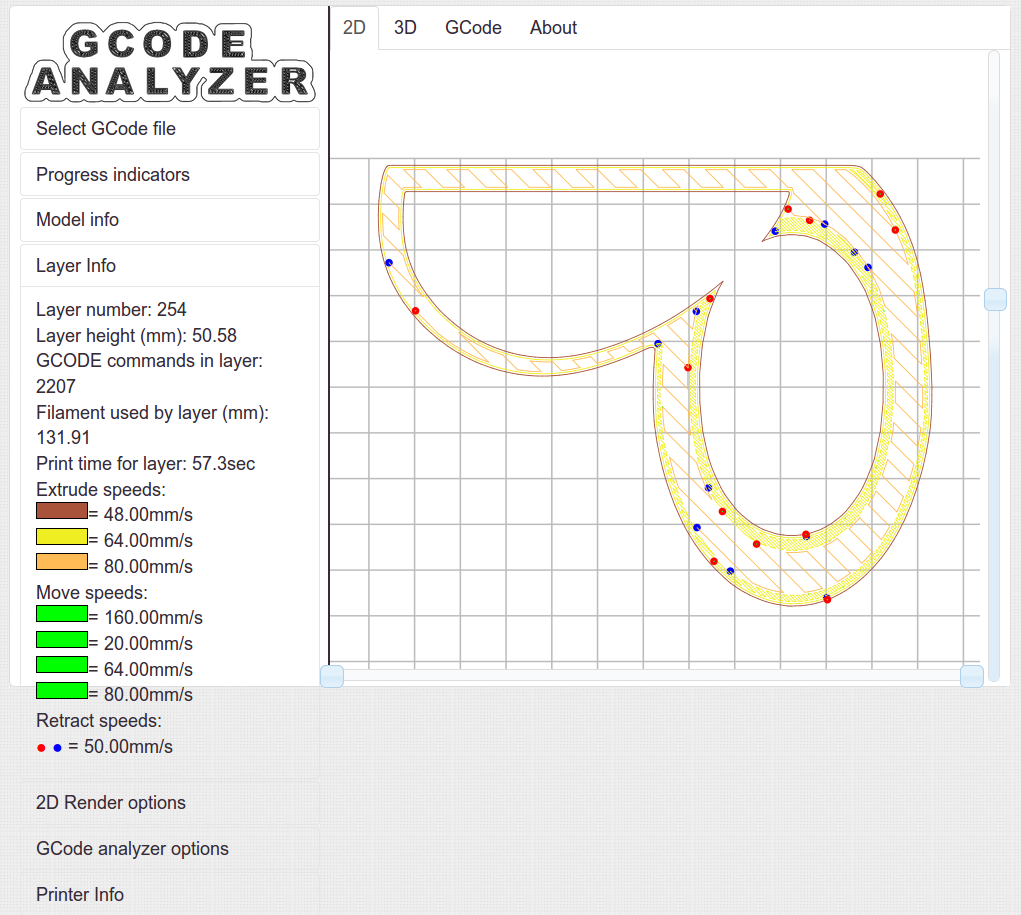1021x915 pixels.
Task: Click the GCODE ANALYZER logo
Action: [x=169, y=63]
